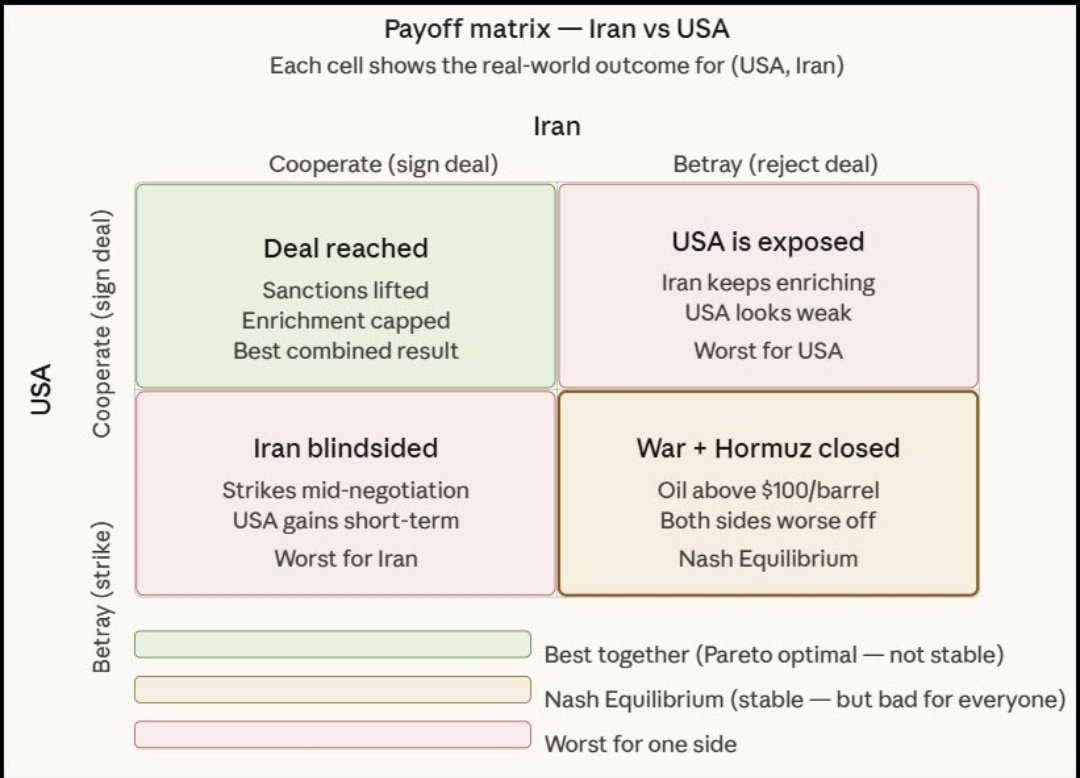
Task: Click the 'Oil above $100/barrel' line
Action: [x=768, y=490]
